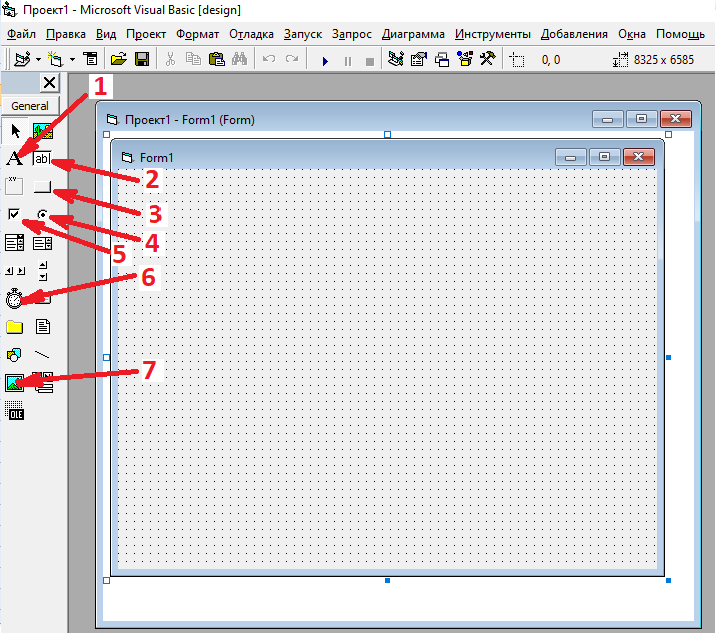
Task: Toggle the Toolbox with hammer-wrench icon
Action: (488, 59)
